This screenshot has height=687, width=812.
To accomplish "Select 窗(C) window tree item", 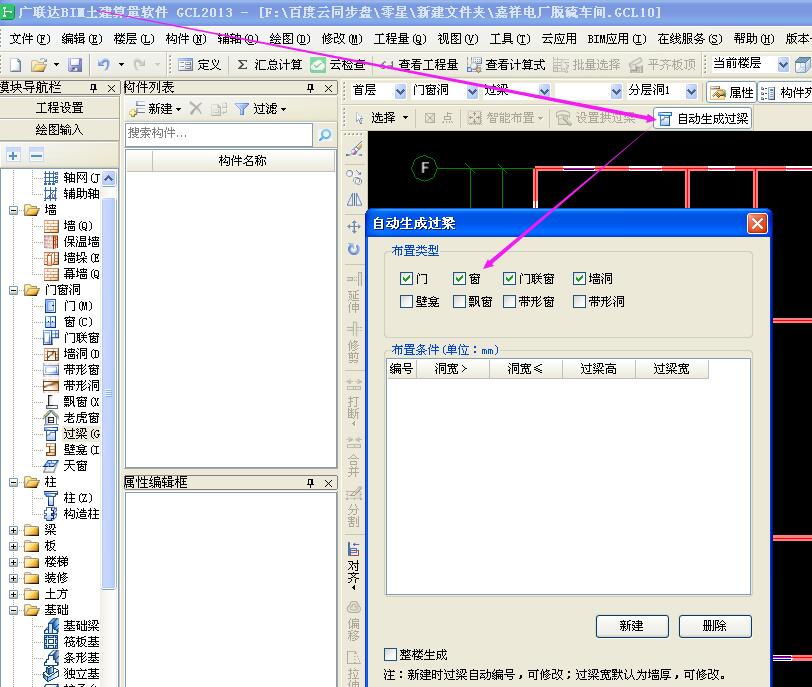I will click(69, 322).
